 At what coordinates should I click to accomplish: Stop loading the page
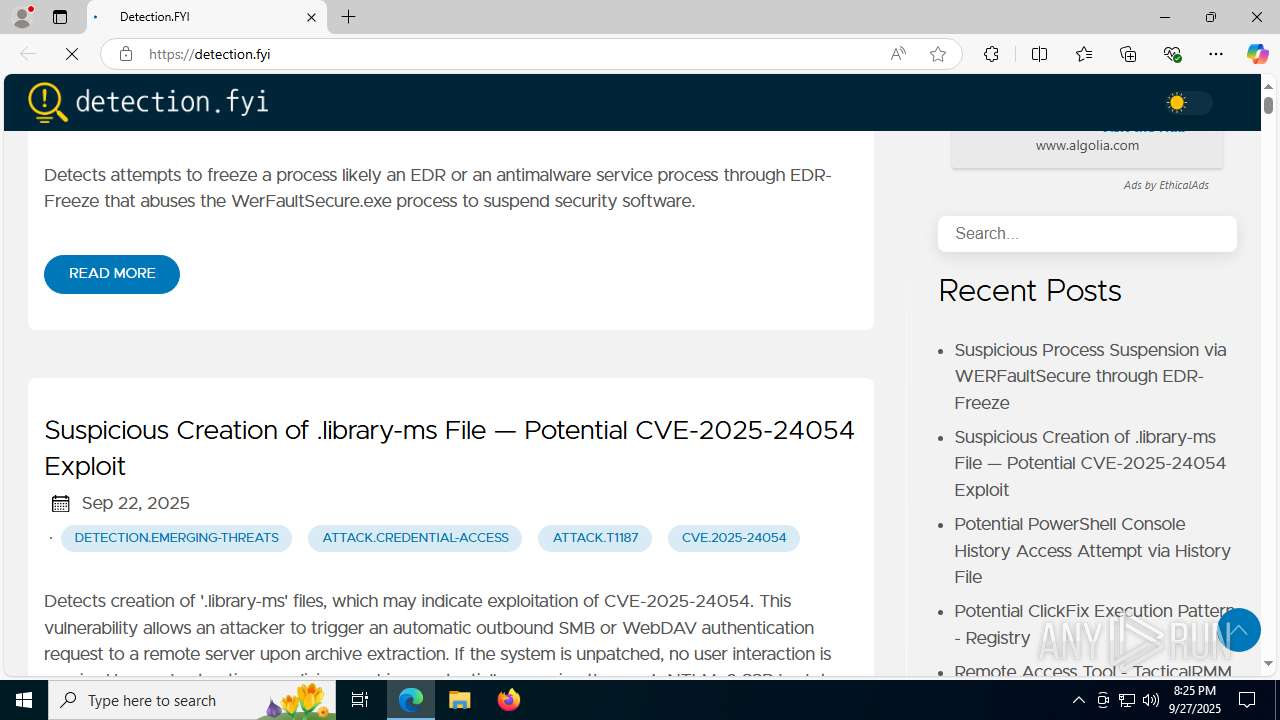[x=72, y=54]
